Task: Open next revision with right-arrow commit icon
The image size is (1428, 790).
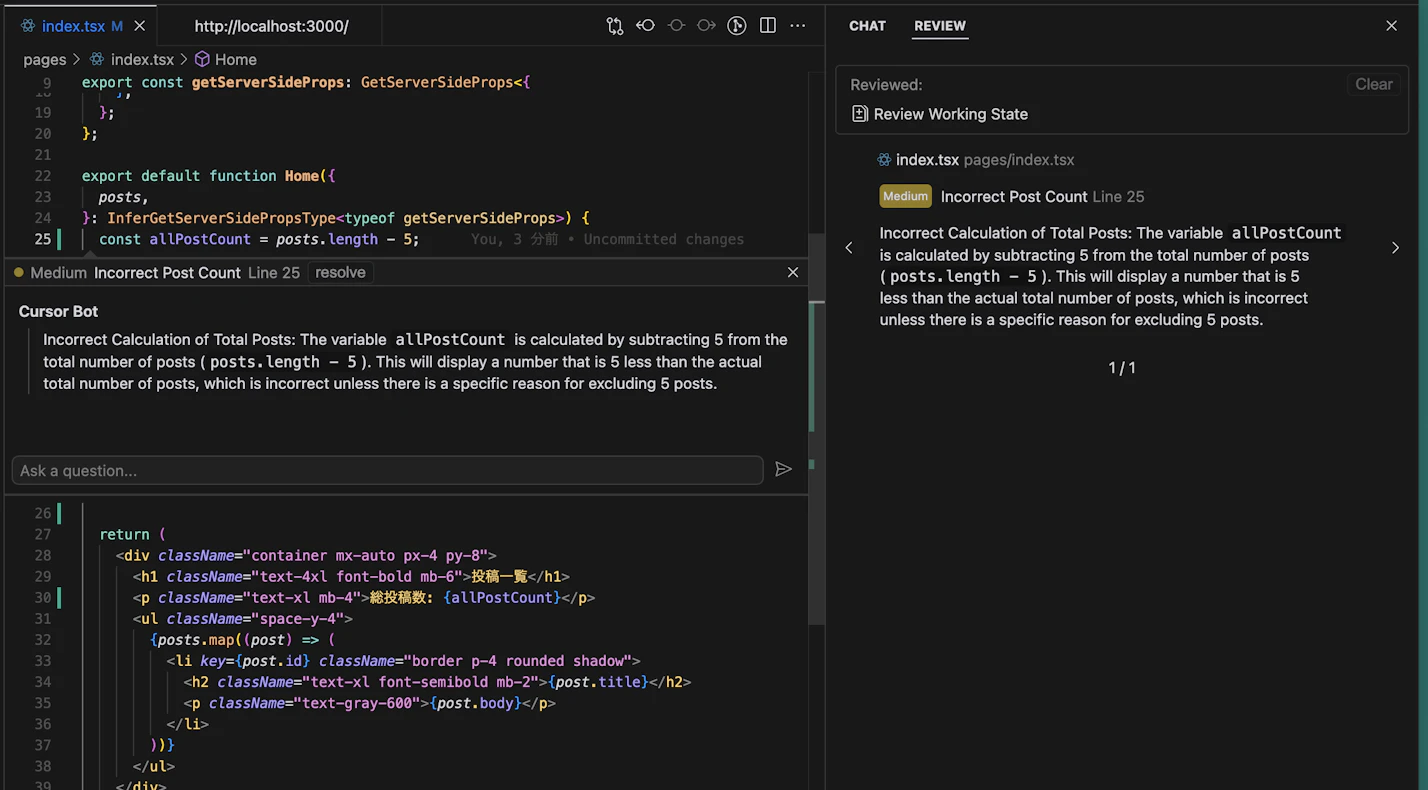Action: [x=707, y=26]
